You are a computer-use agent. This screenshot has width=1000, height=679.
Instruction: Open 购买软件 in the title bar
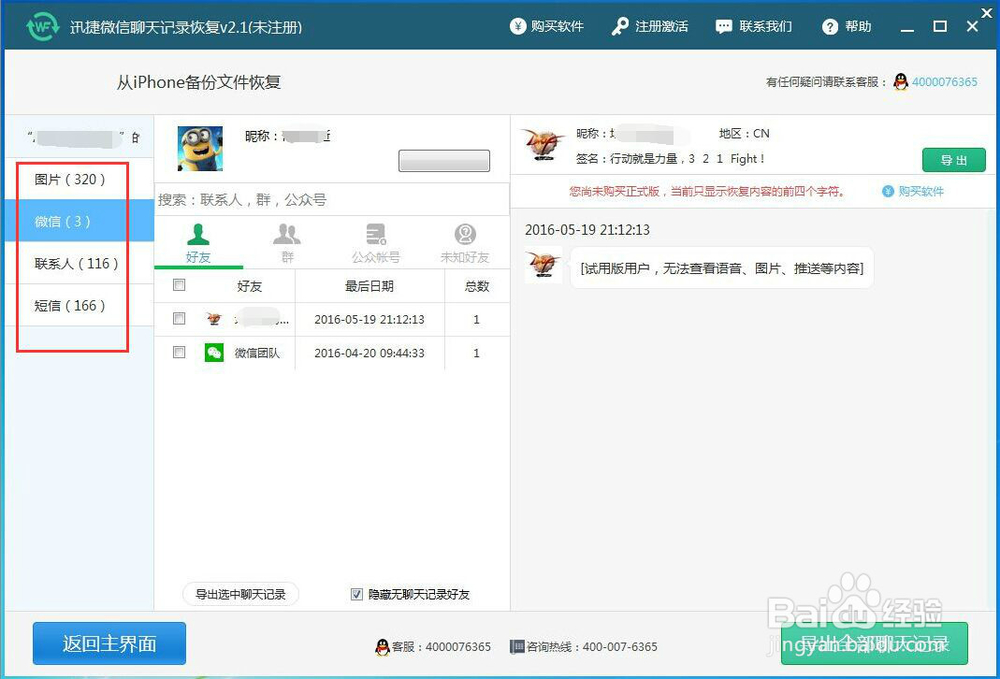pyautogui.click(x=547, y=26)
